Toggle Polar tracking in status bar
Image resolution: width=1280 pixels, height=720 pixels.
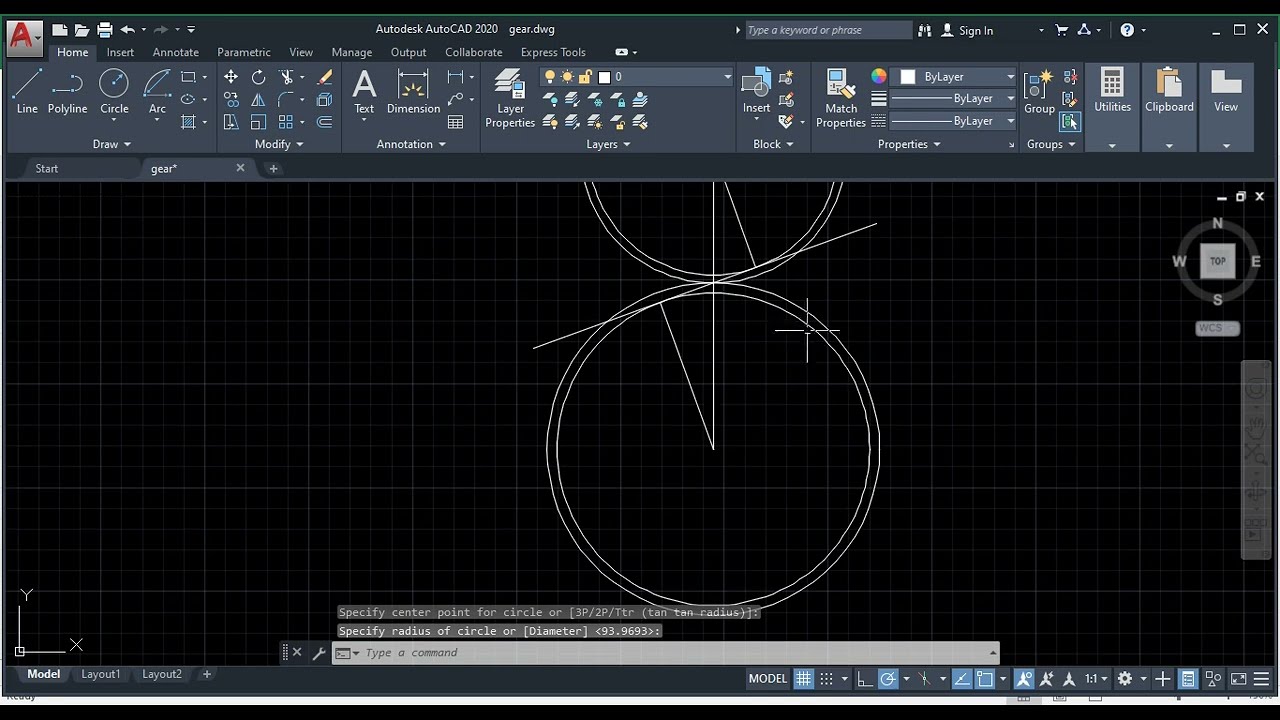point(888,678)
